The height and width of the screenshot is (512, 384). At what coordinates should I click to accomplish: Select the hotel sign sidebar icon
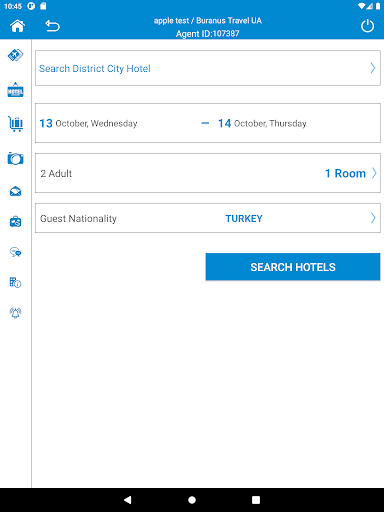coord(15,90)
